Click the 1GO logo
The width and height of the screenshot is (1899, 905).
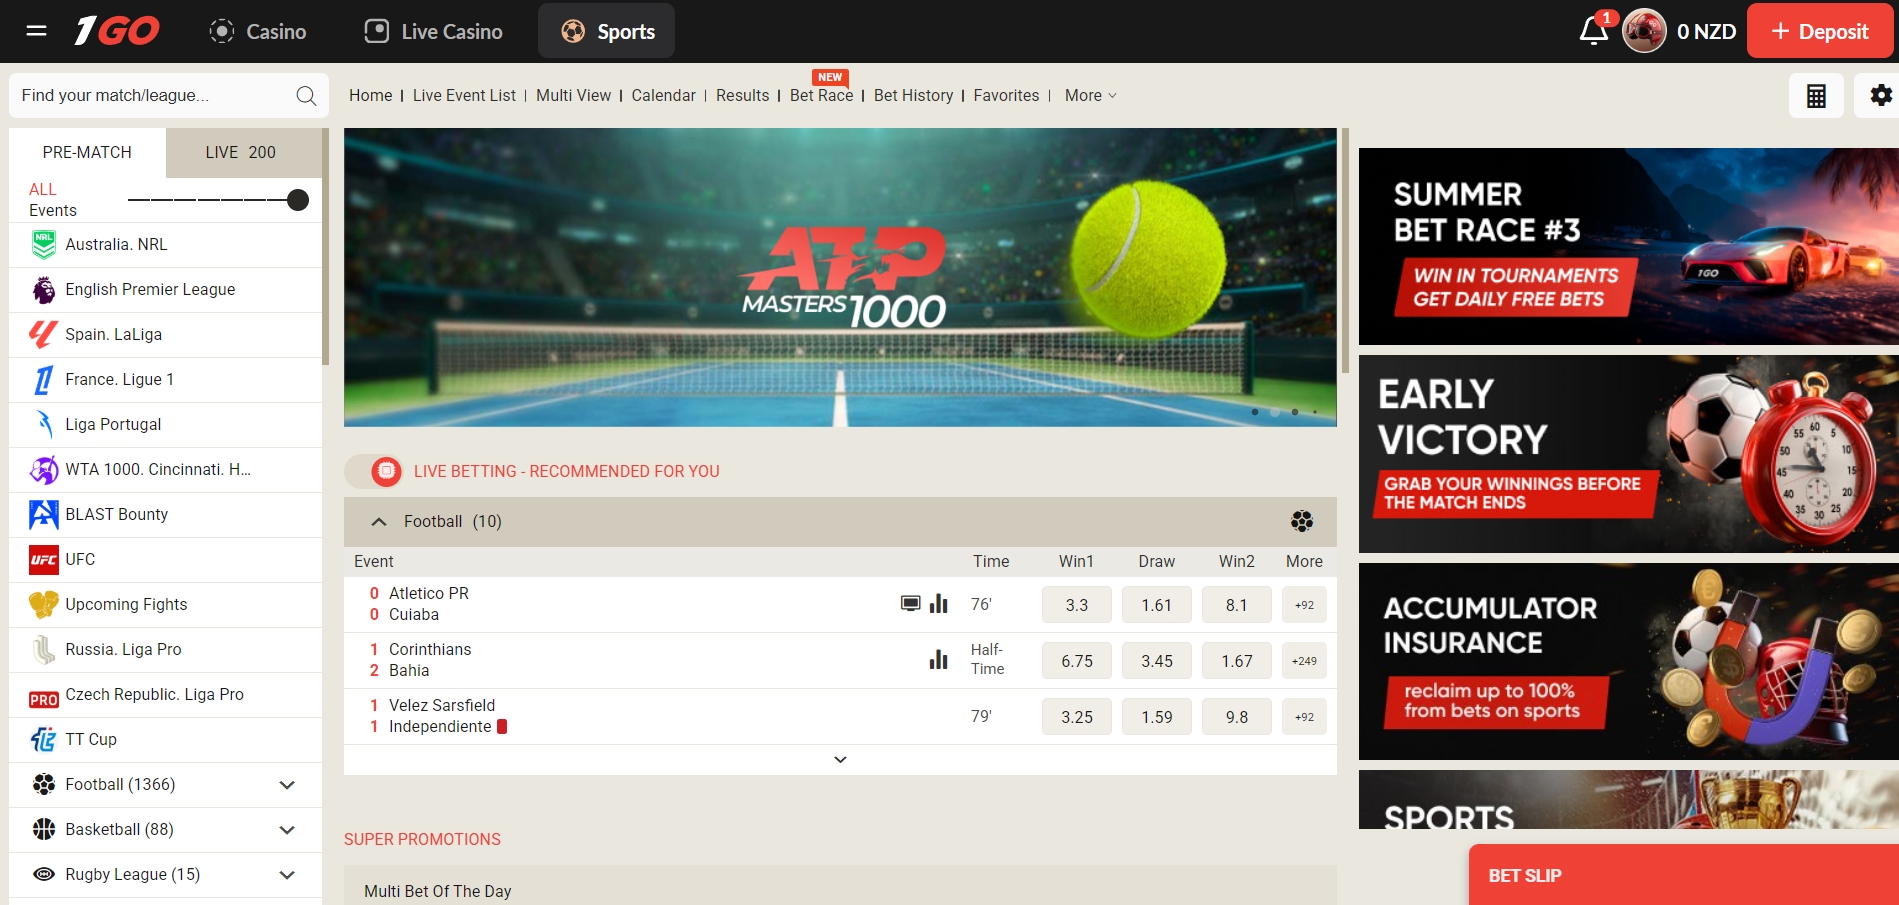pyautogui.click(x=117, y=31)
